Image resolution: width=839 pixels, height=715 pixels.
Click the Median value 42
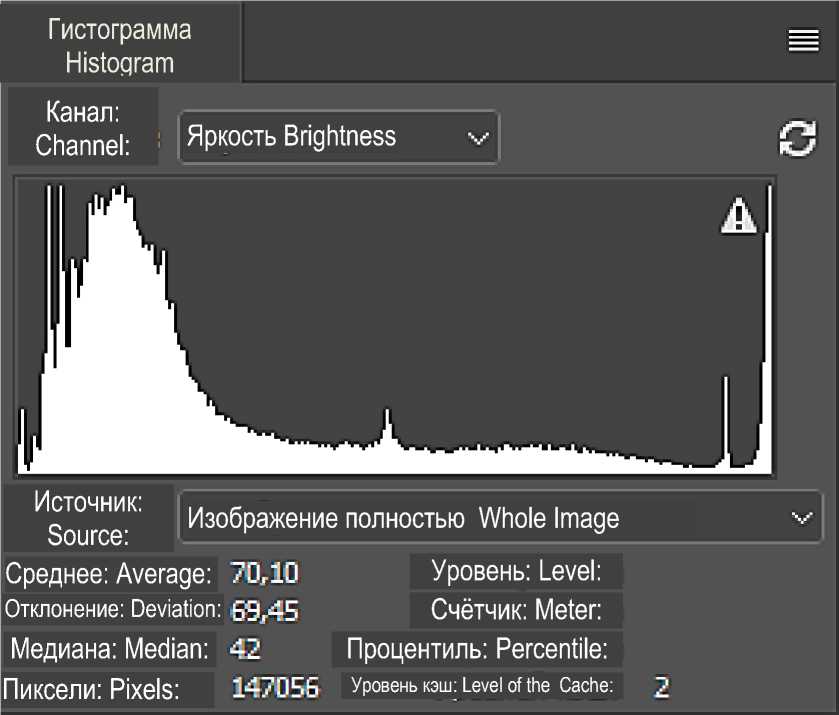coord(245,648)
